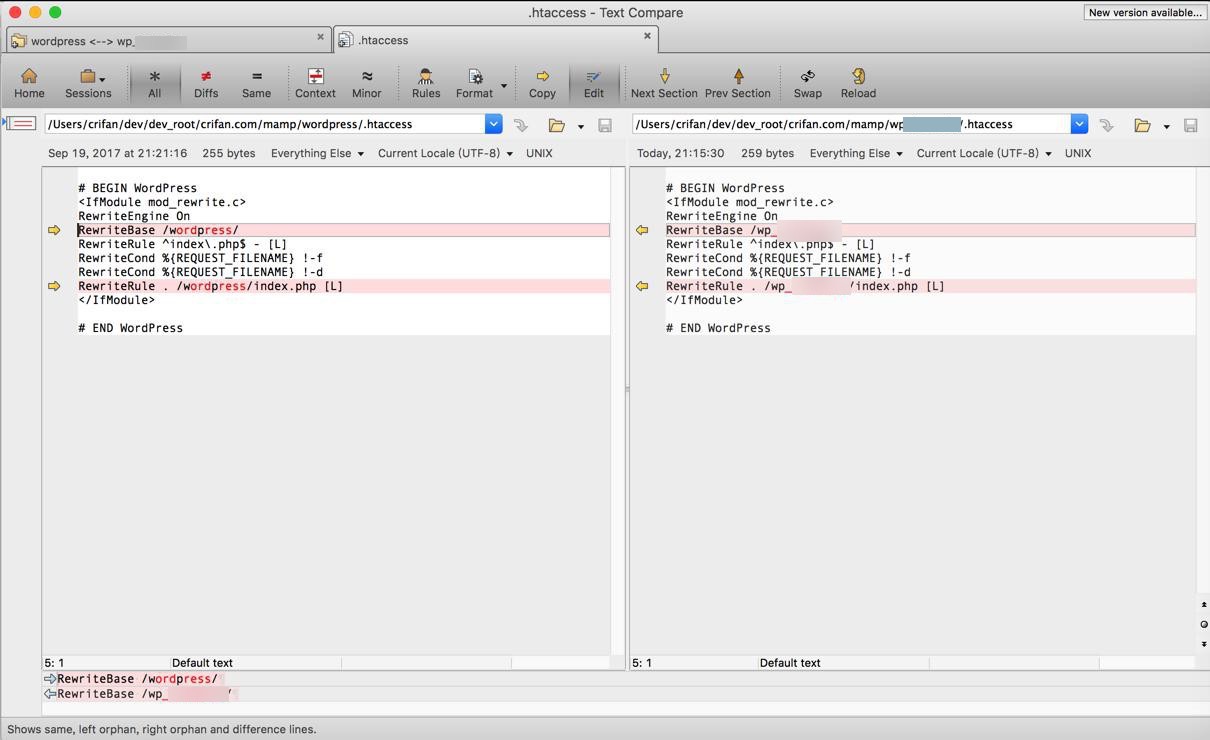Viewport: 1210px width, 740px height.
Task: Click the left file path input field
Action: click(264, 124)
